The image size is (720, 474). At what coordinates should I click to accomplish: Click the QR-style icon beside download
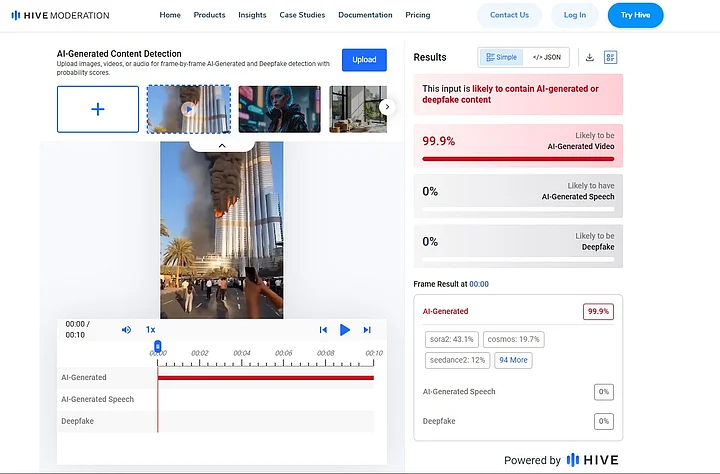click(x=611, y=57)
